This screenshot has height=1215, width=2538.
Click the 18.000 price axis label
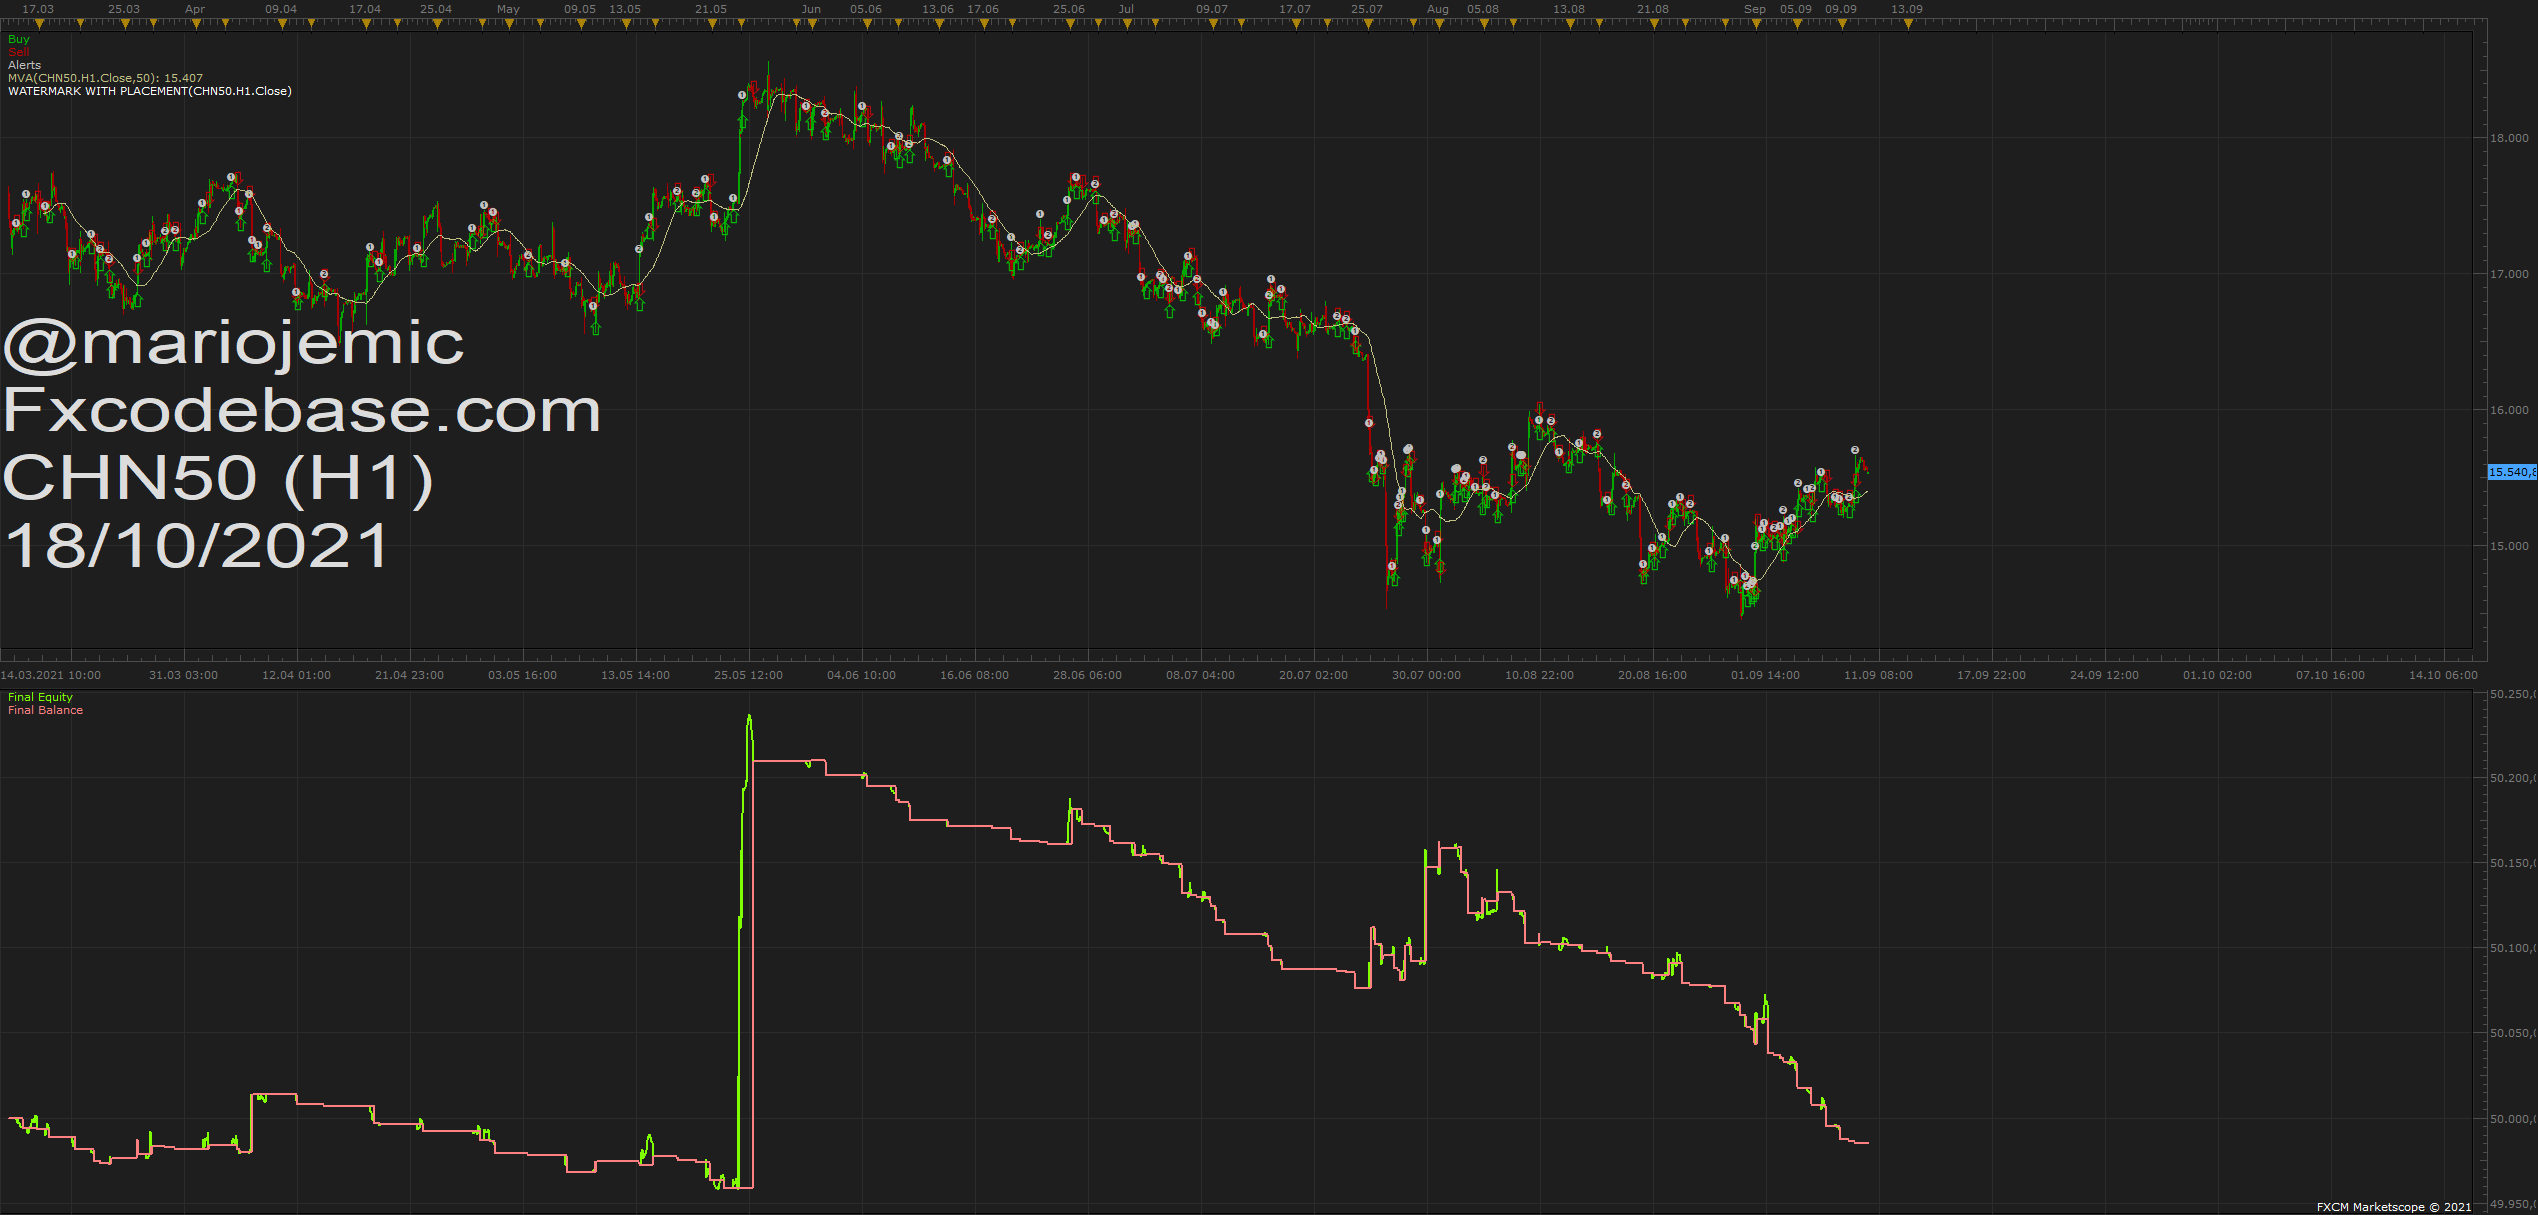2509,138
